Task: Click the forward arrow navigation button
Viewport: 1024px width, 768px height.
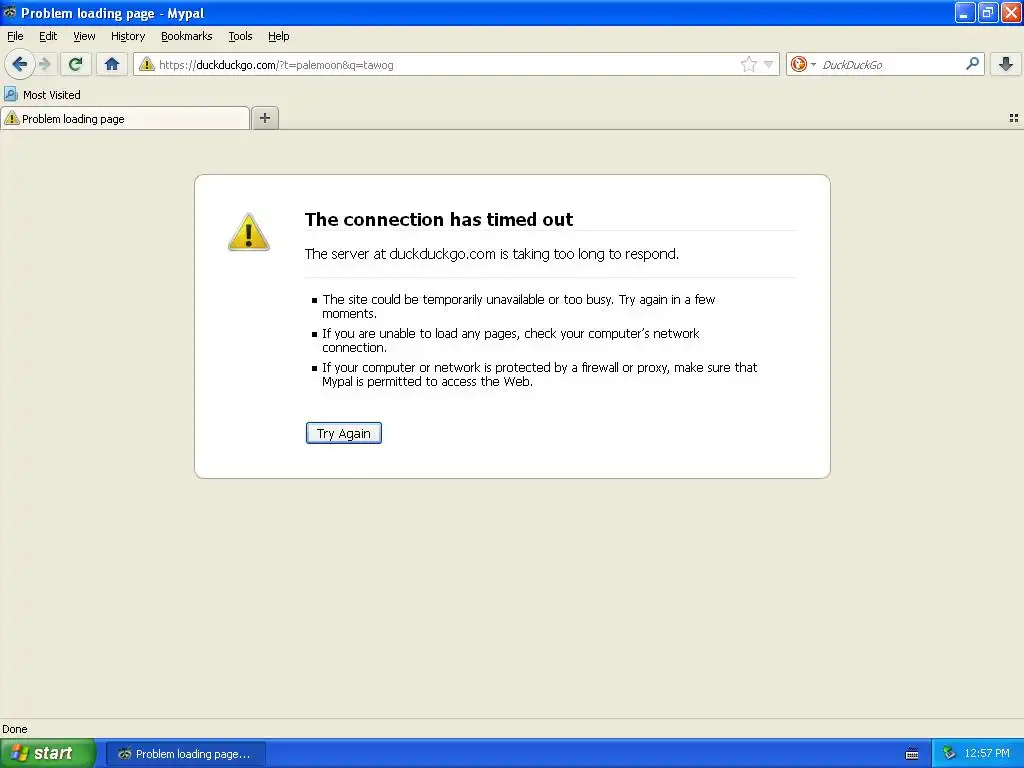Action: [45, 64]
